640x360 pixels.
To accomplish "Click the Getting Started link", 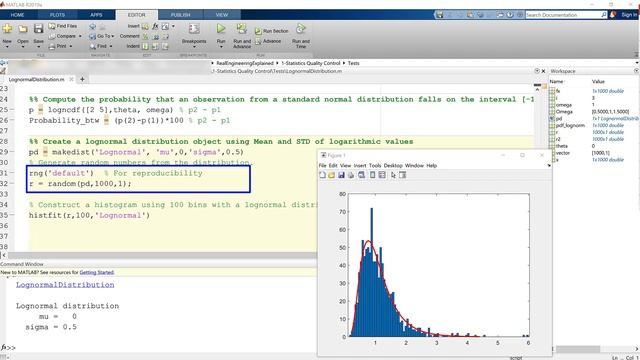I will pos(97,272).
